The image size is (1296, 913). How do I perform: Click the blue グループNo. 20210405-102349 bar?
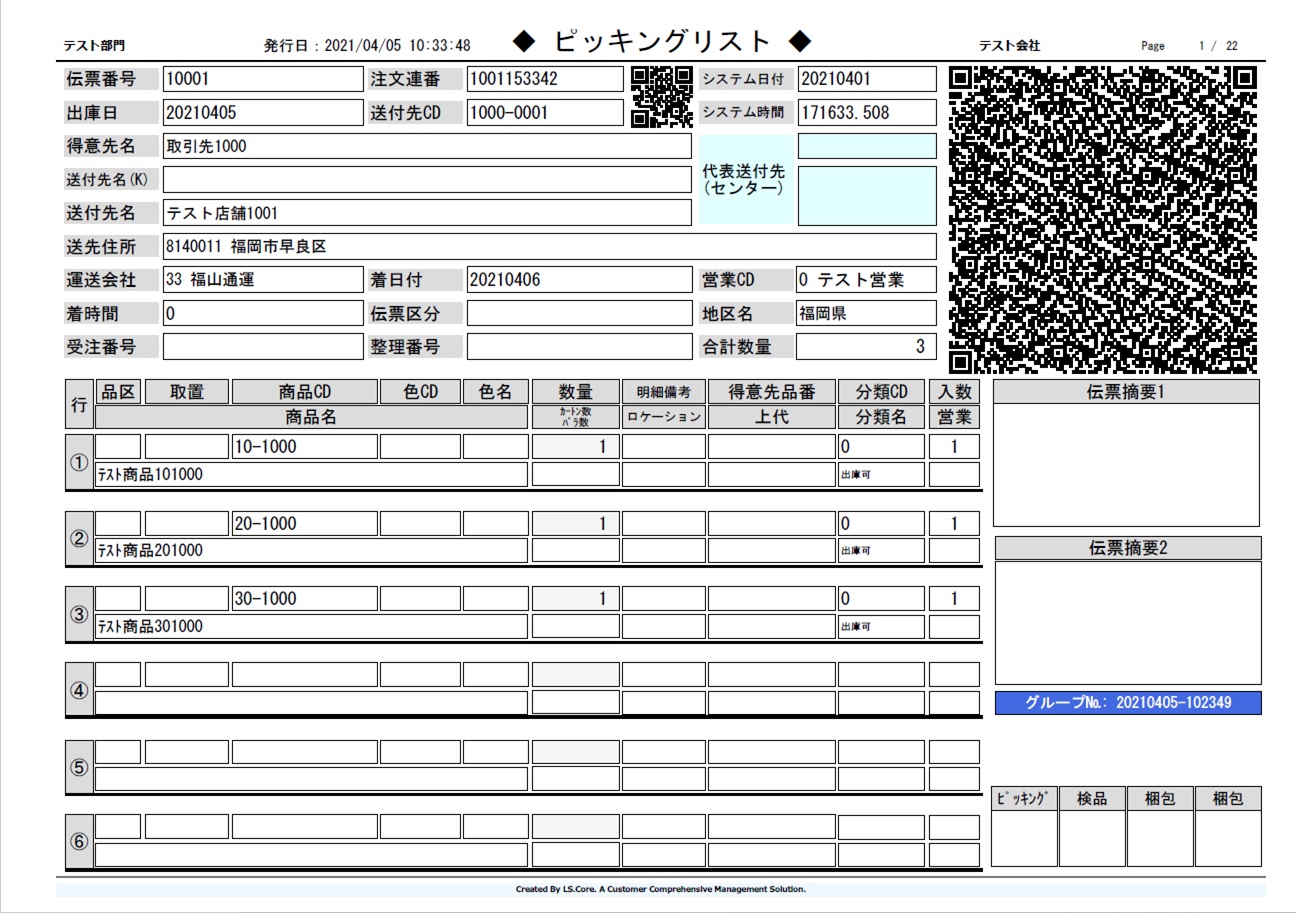1128,703
